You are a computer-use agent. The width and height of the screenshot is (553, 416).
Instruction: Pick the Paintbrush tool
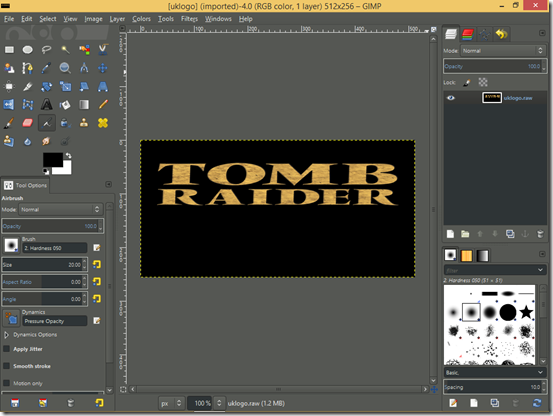9,123
